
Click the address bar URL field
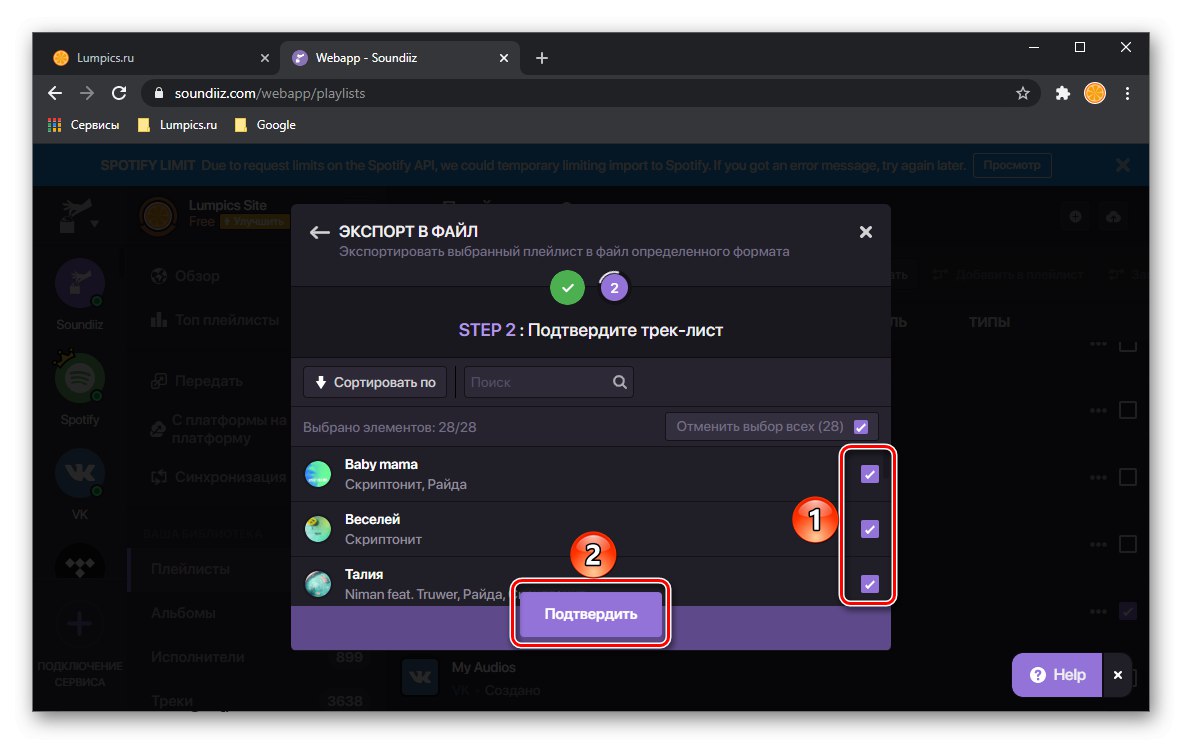coord(588,93)
